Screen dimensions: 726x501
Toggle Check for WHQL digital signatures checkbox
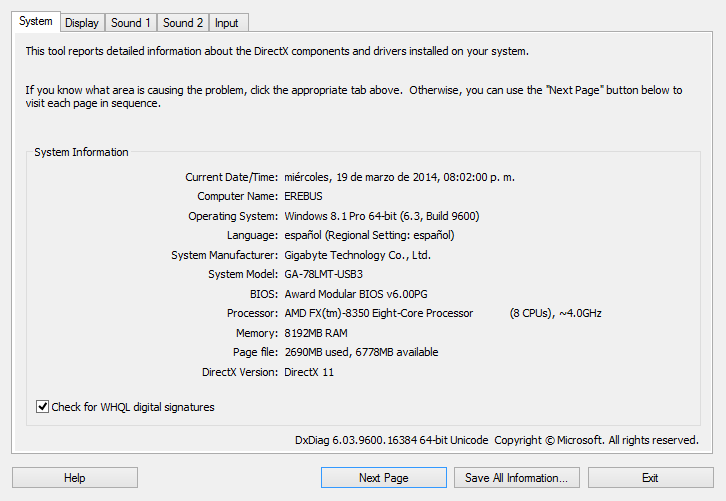[x=43, y=407]
